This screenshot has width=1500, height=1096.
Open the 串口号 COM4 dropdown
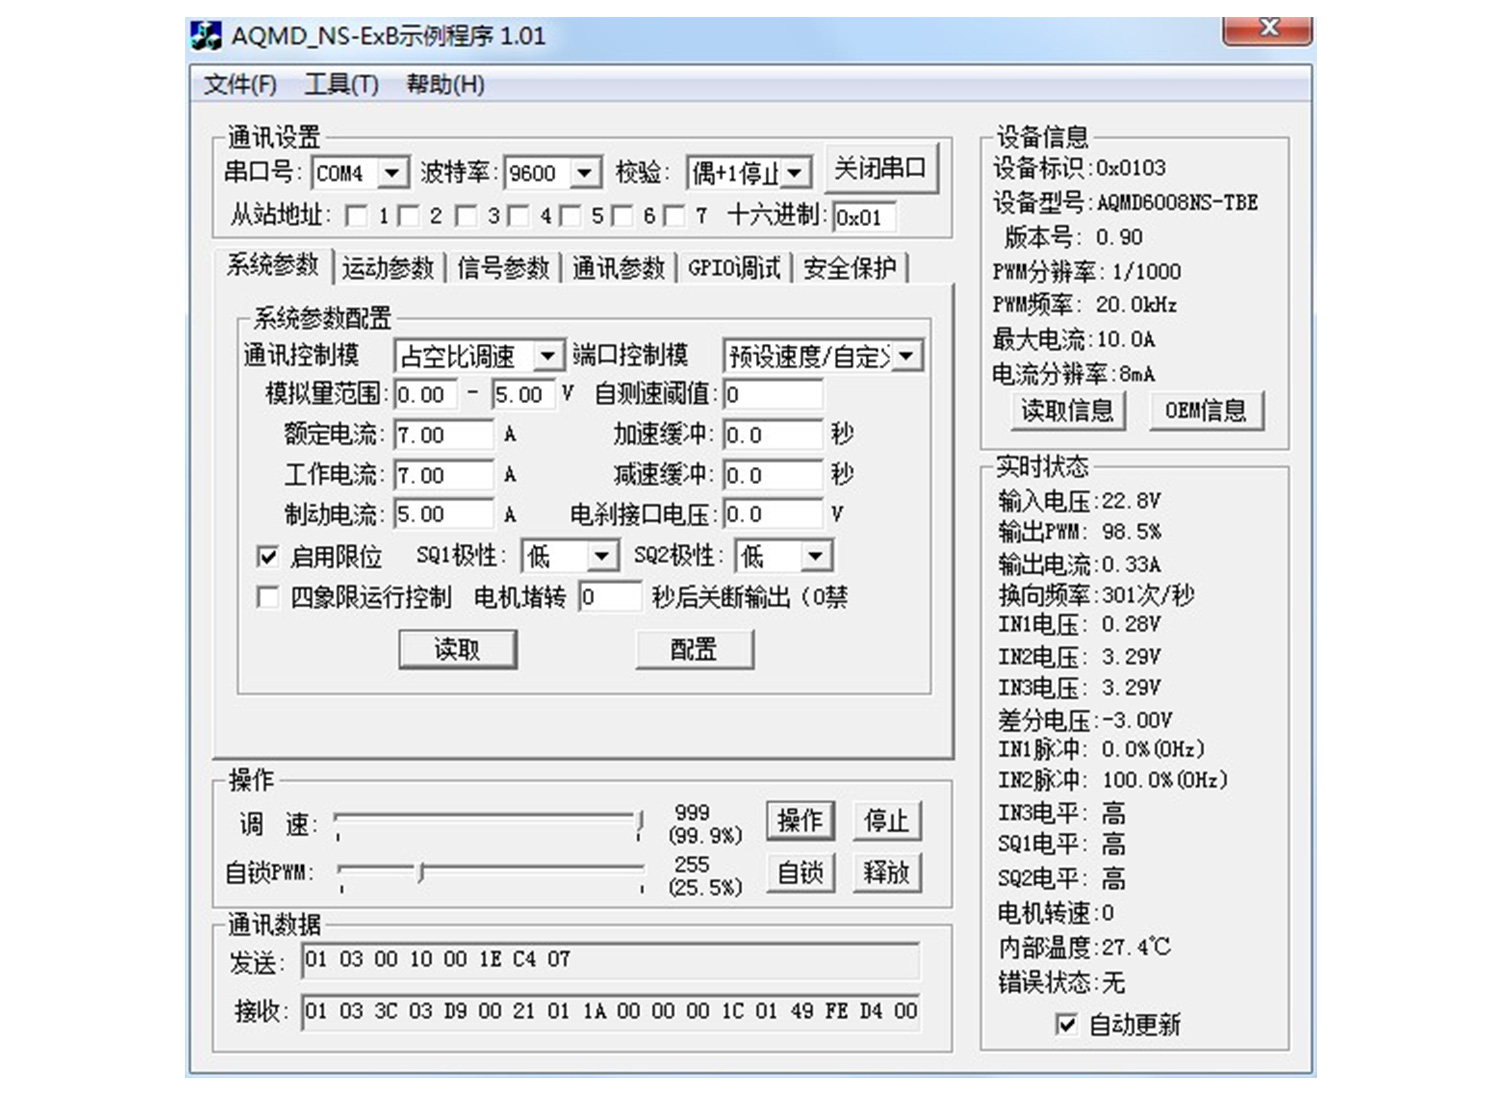pos(392,173)
